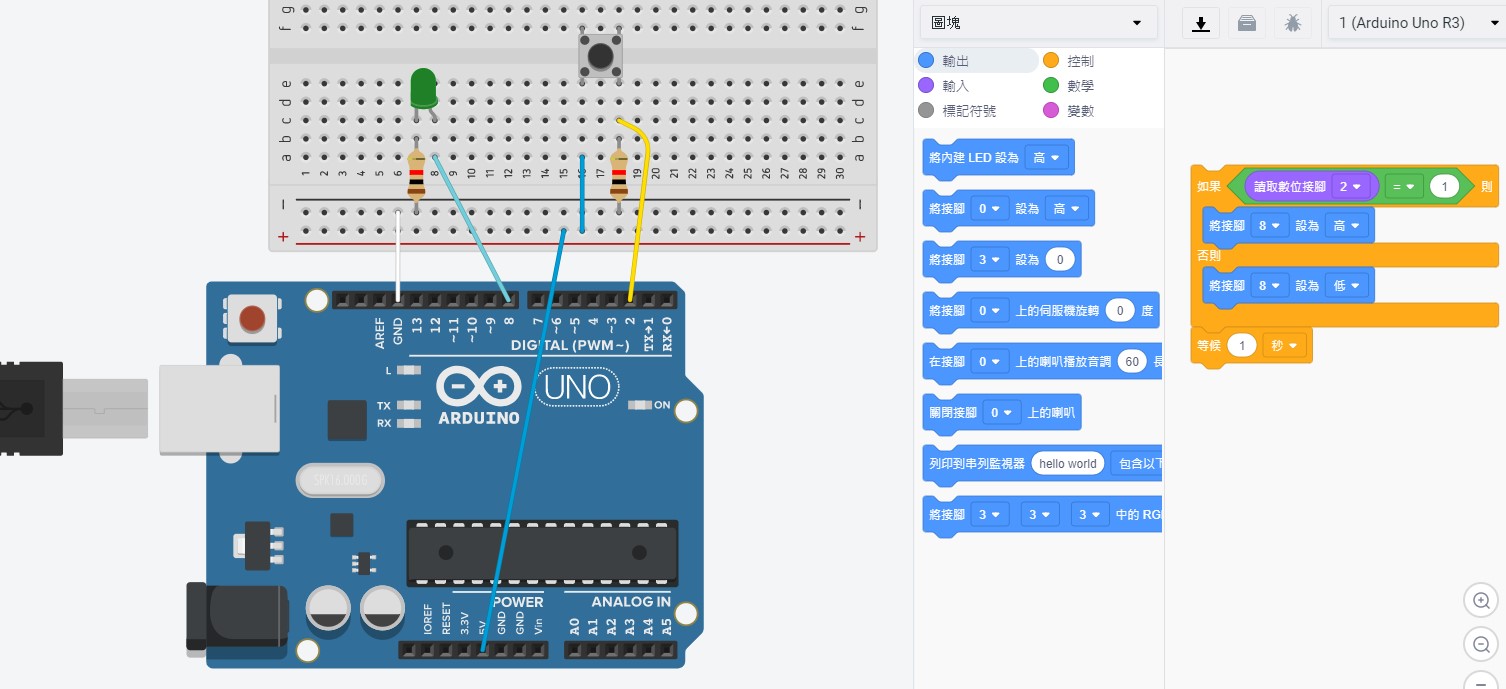Viewport: 1506px width, 689px height.
Task: Open the libraries drawer icon
Action: click(x=1247, y=23)
